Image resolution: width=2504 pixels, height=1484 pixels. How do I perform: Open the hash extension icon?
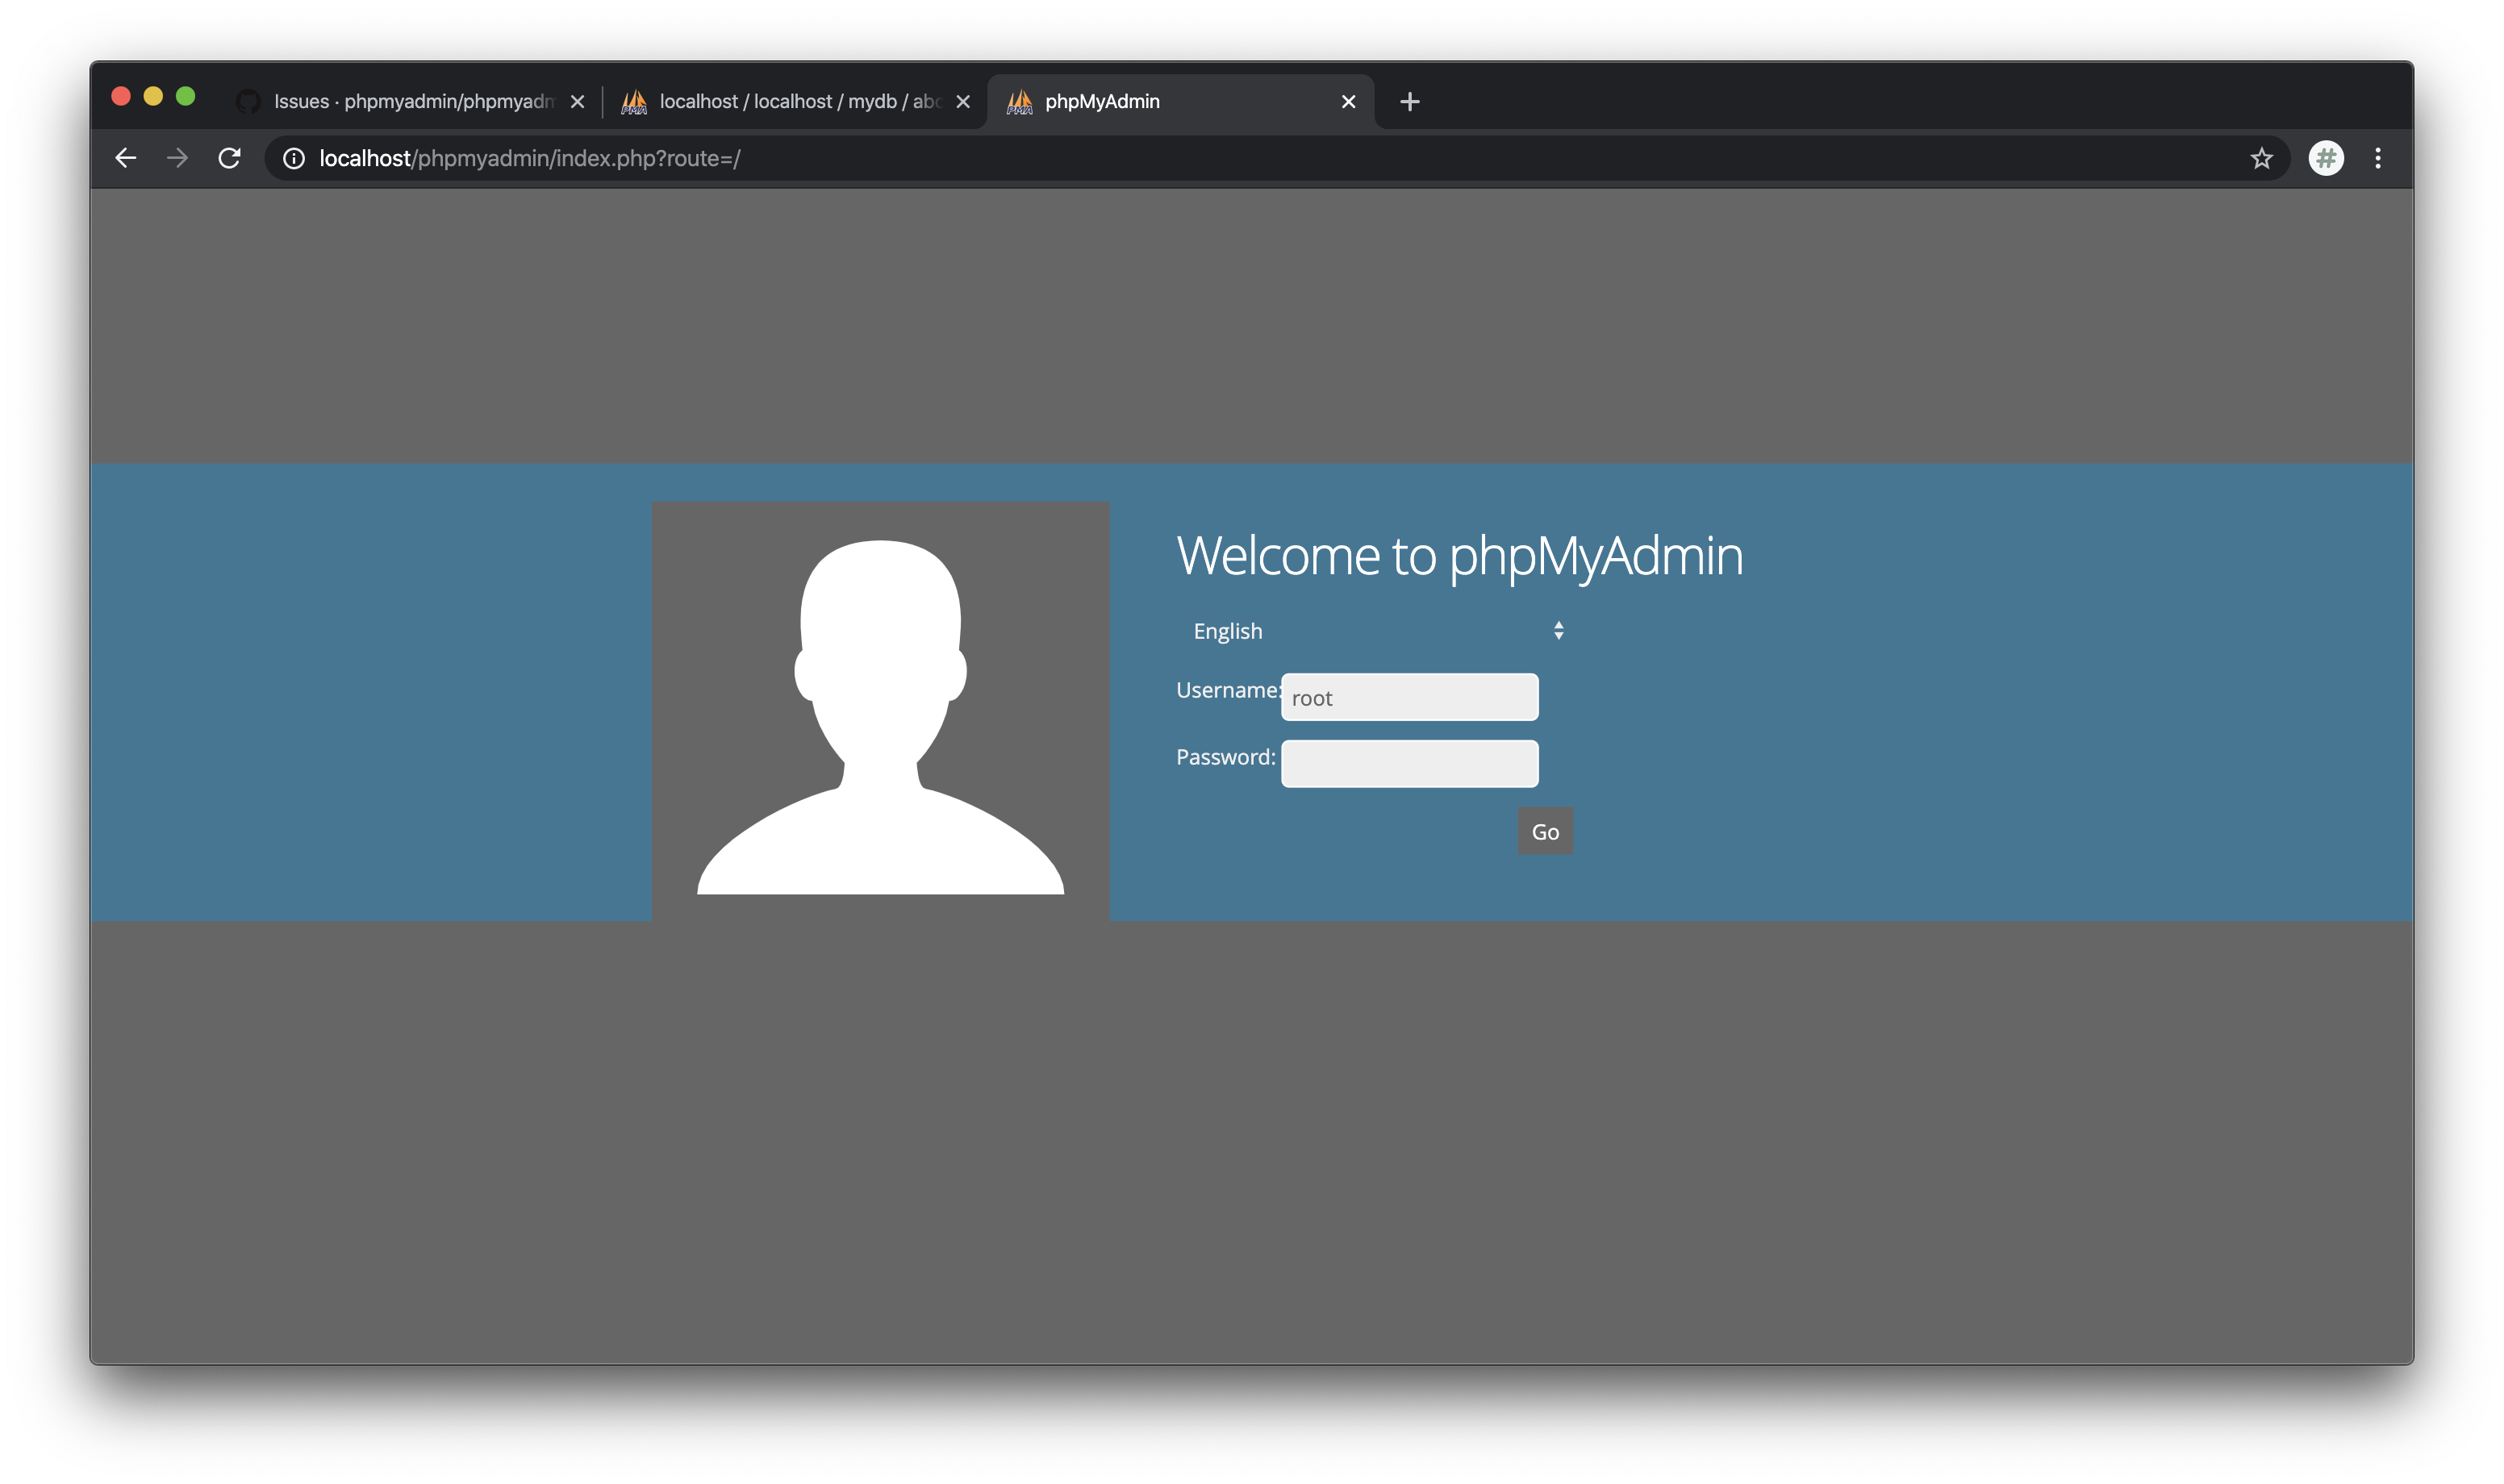2325,158
